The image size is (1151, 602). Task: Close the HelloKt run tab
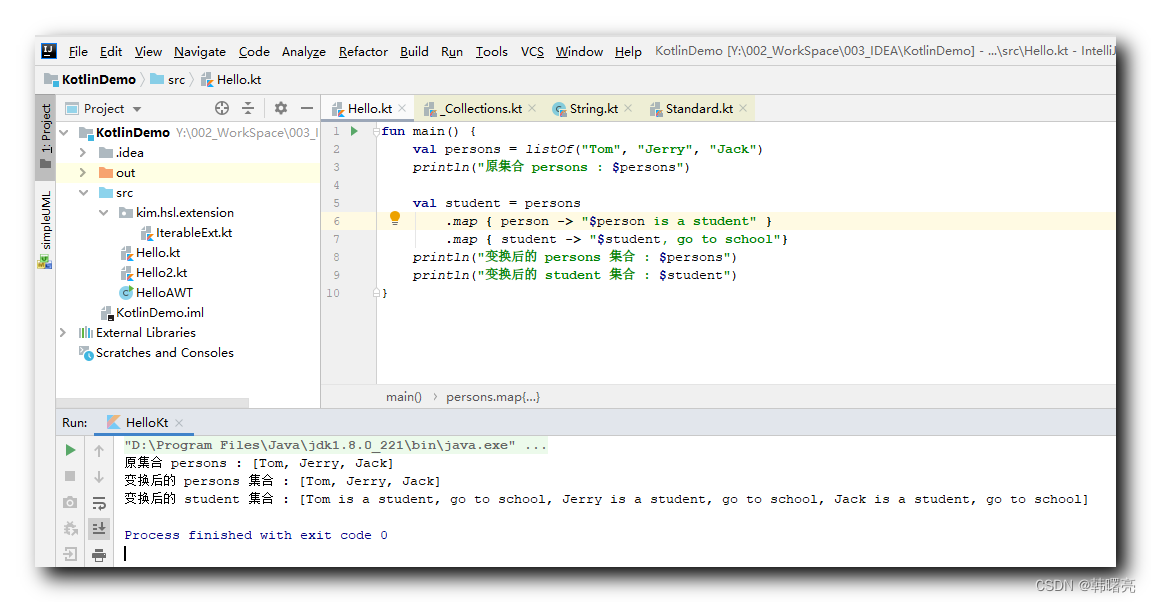click(179, 423)
